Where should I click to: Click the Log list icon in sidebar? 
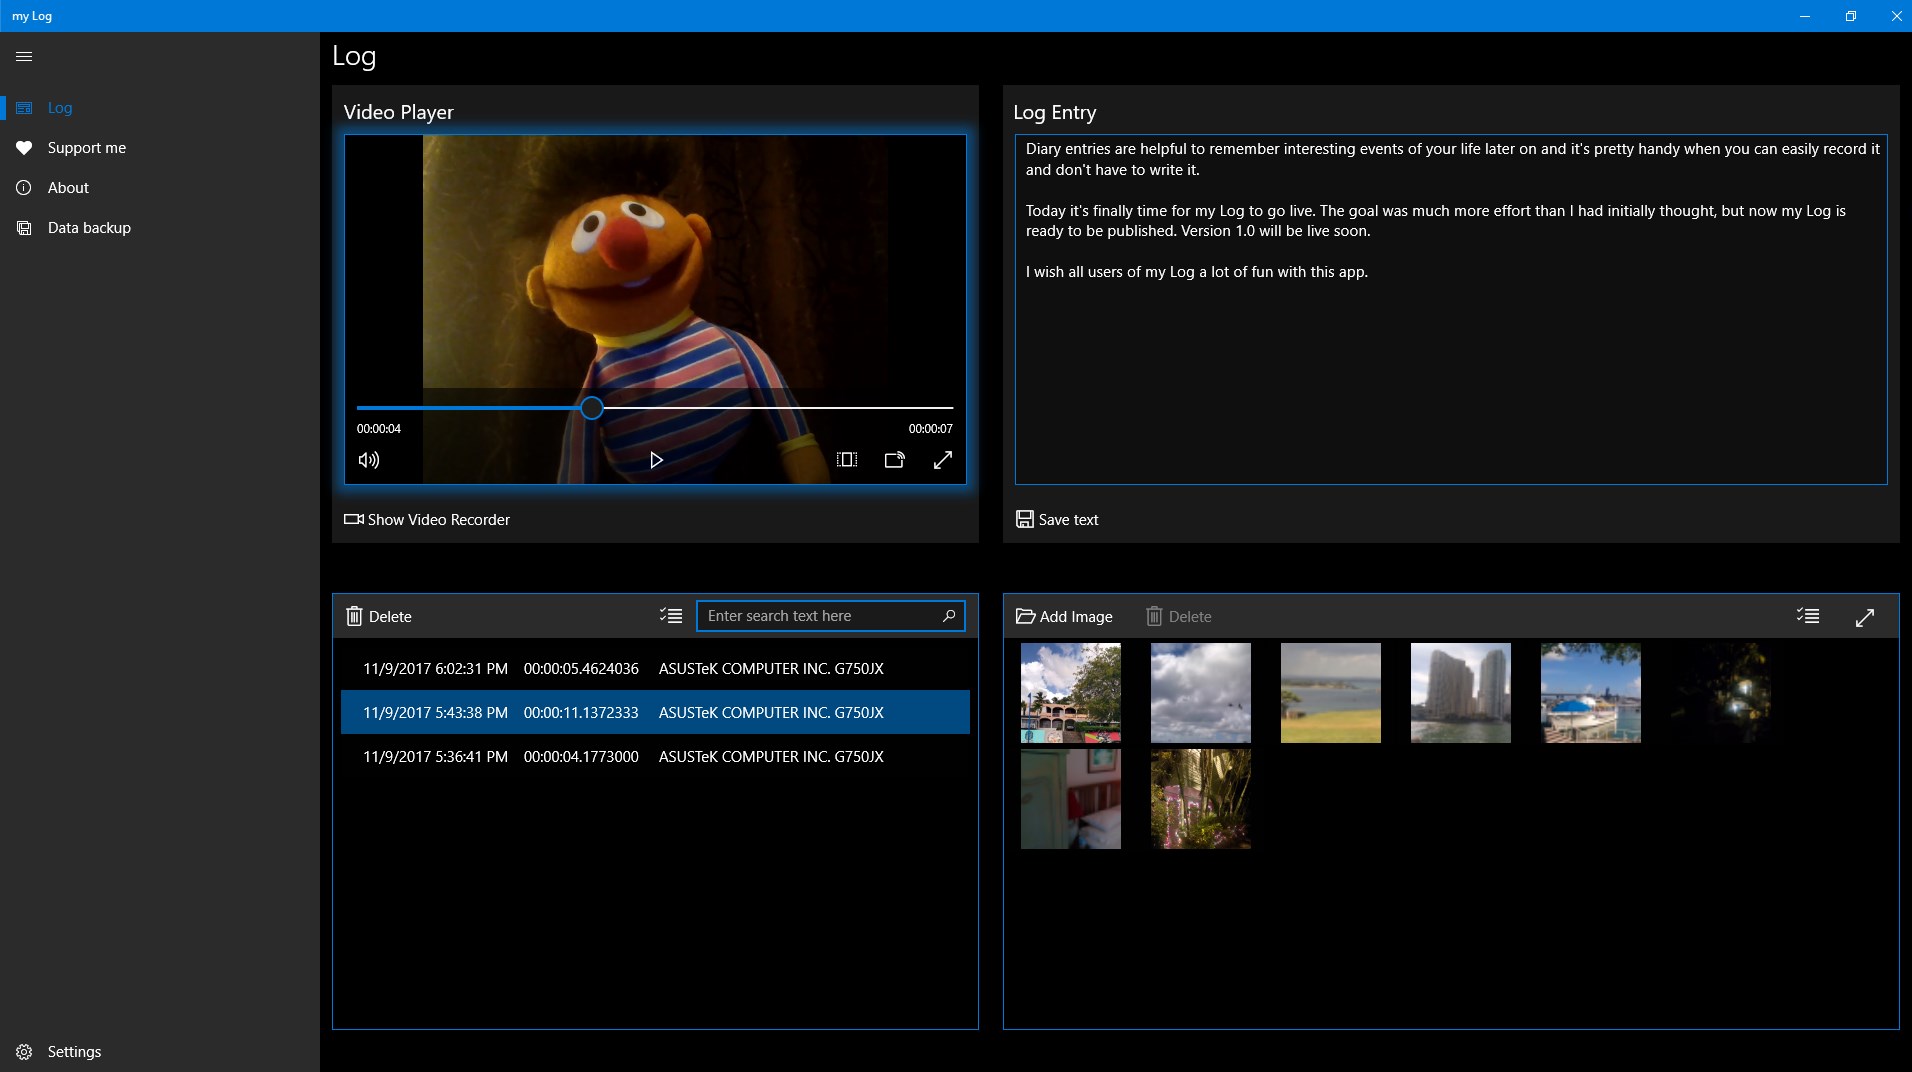(x=24, y=108)
